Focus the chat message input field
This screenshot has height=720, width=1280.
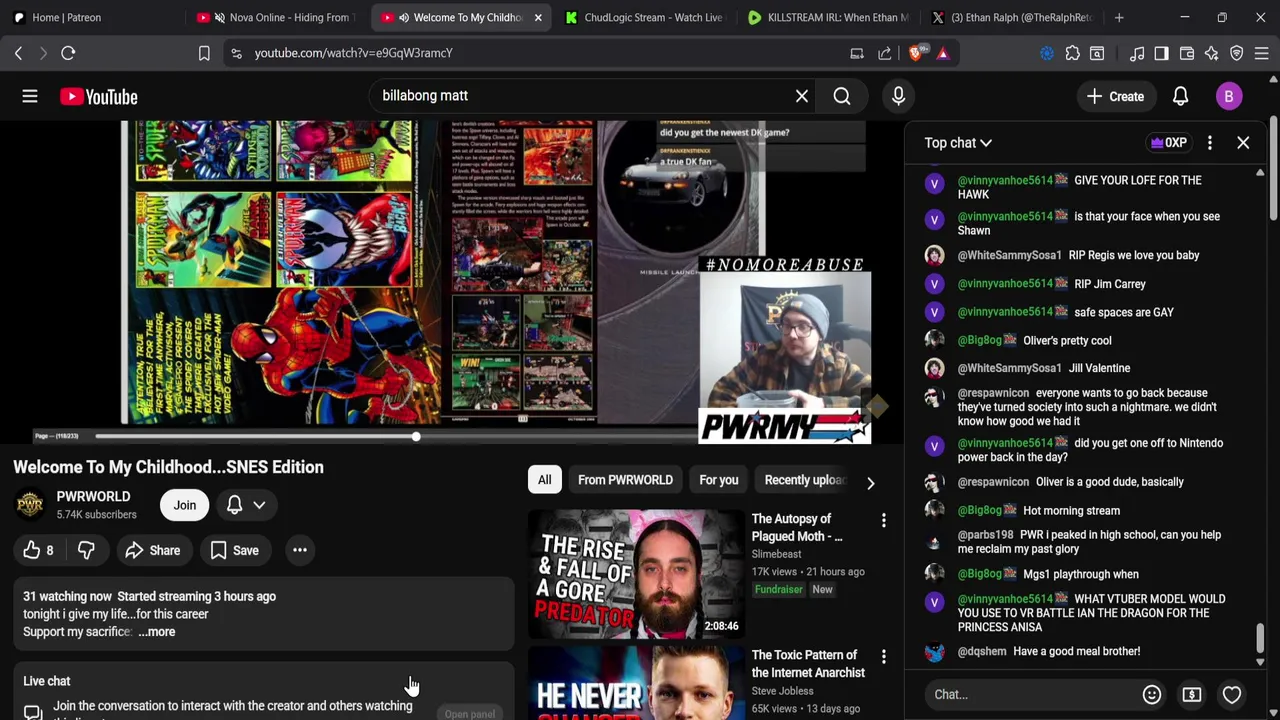pos(1030,694)
